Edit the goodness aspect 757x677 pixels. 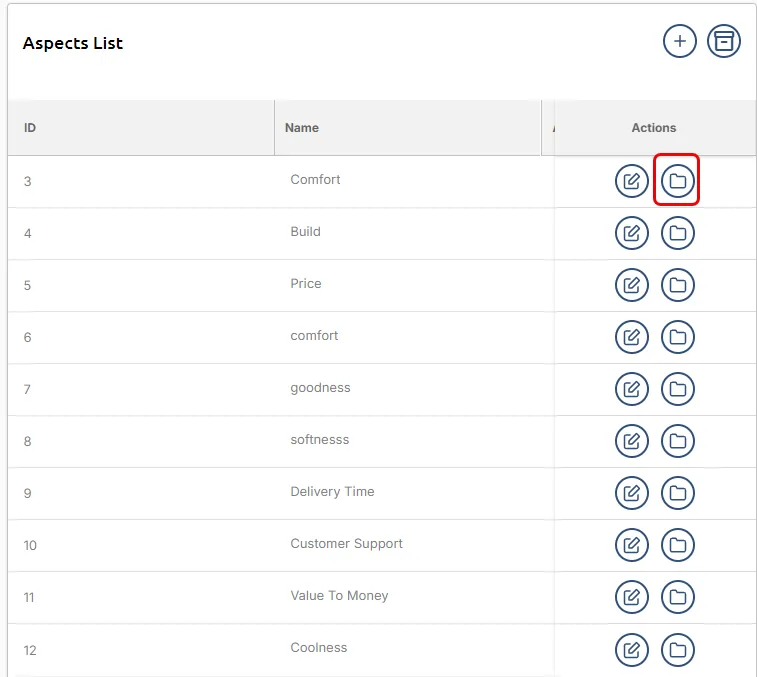(631, 389)
